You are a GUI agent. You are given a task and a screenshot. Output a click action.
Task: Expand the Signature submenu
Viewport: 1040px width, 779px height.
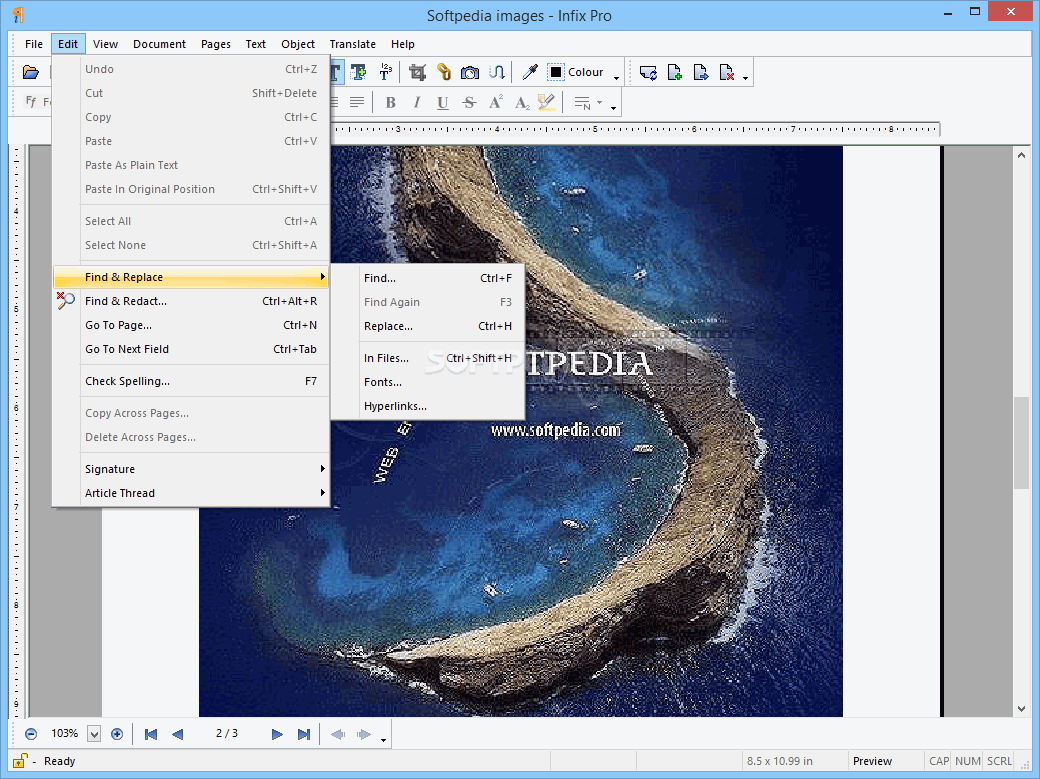[x=191, y=469]
